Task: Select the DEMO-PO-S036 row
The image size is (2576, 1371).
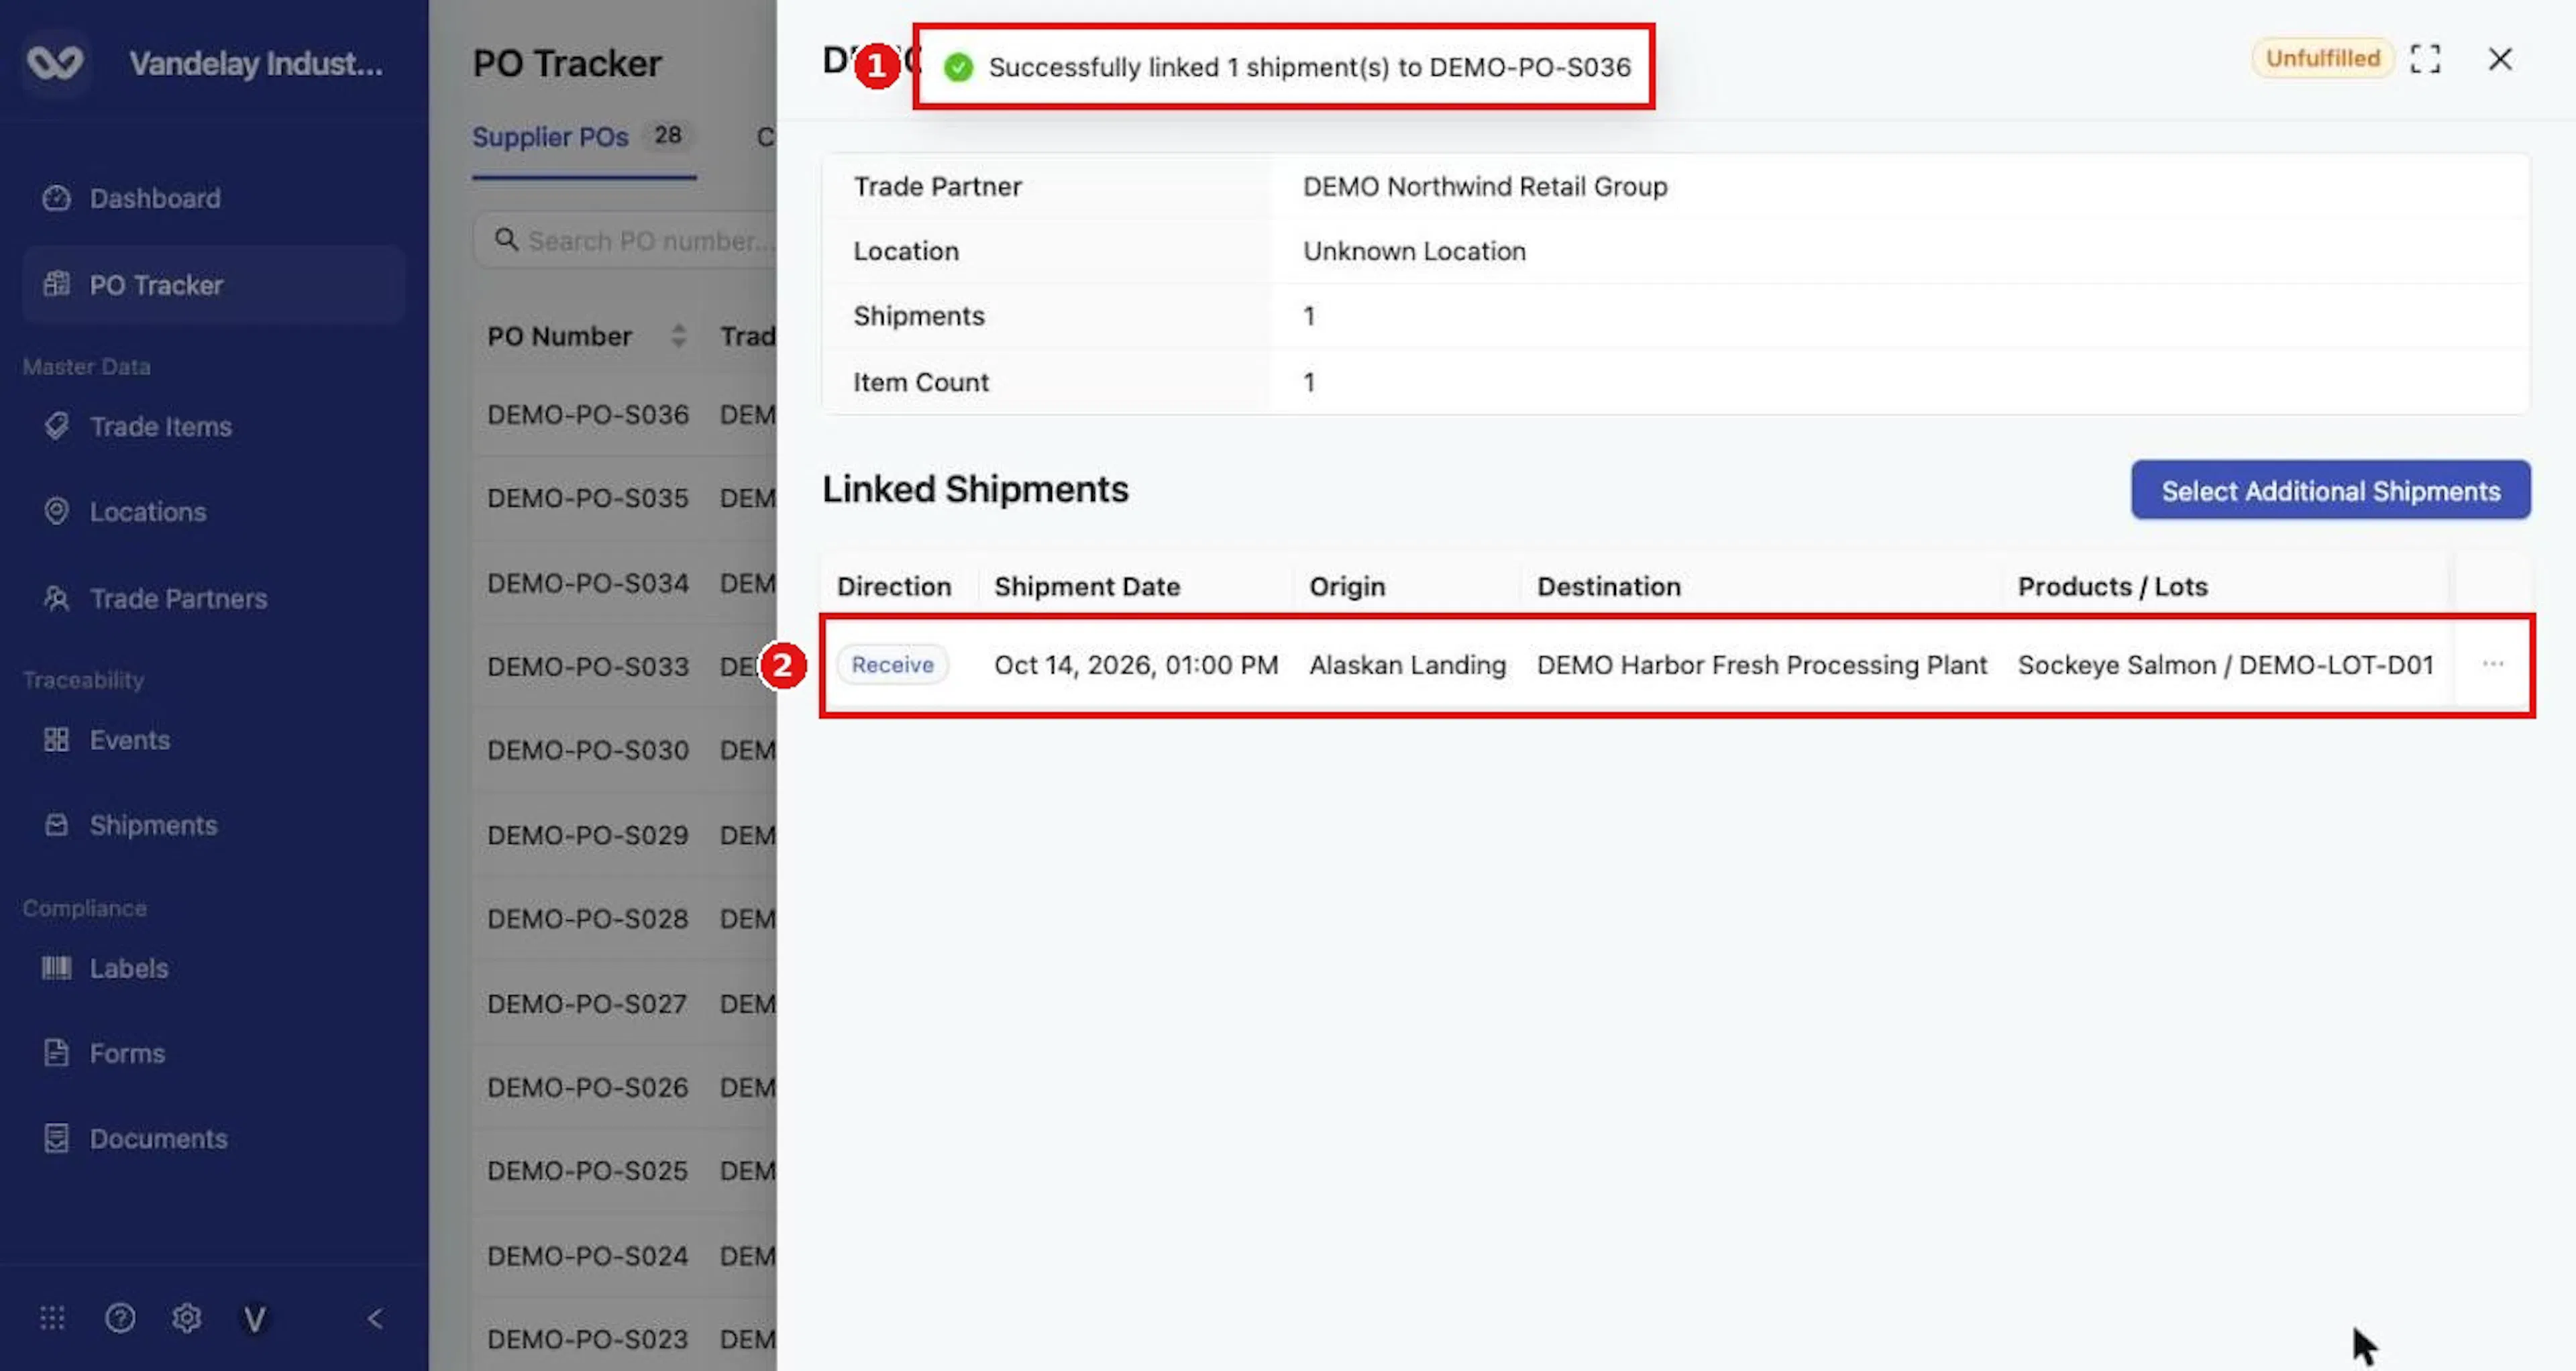Action: click(x=624, y=415)
